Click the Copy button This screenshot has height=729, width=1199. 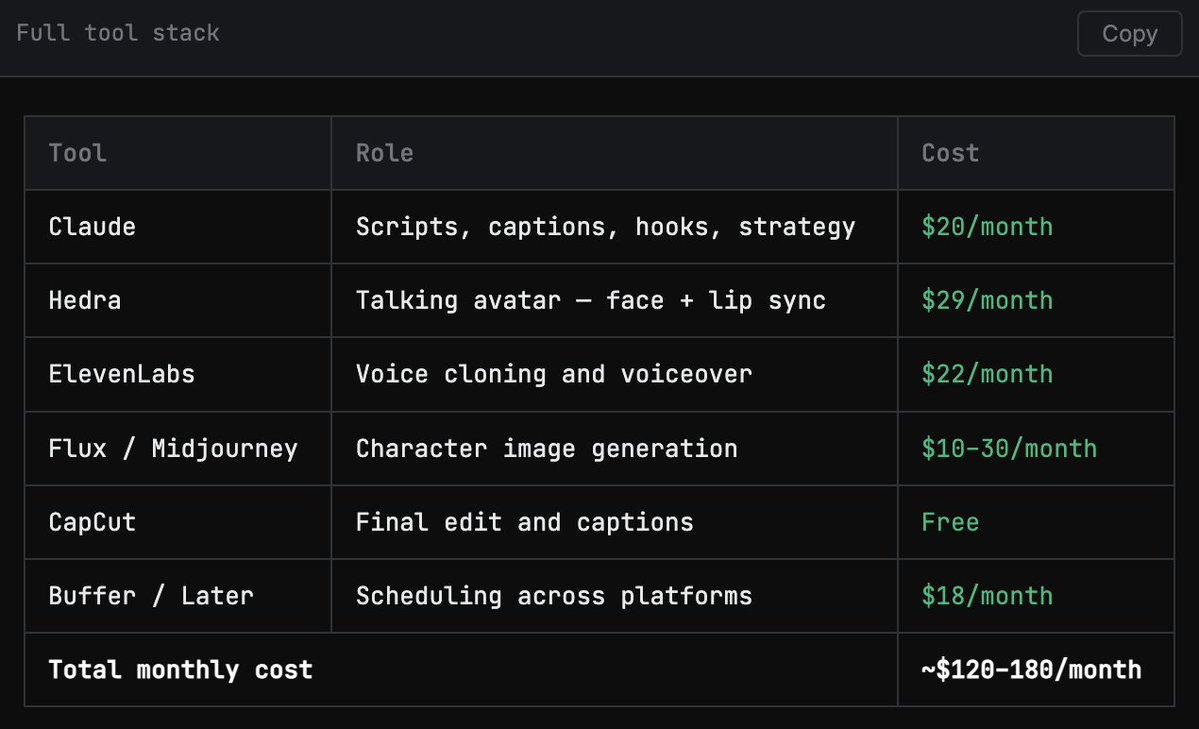click(1129, 34)
